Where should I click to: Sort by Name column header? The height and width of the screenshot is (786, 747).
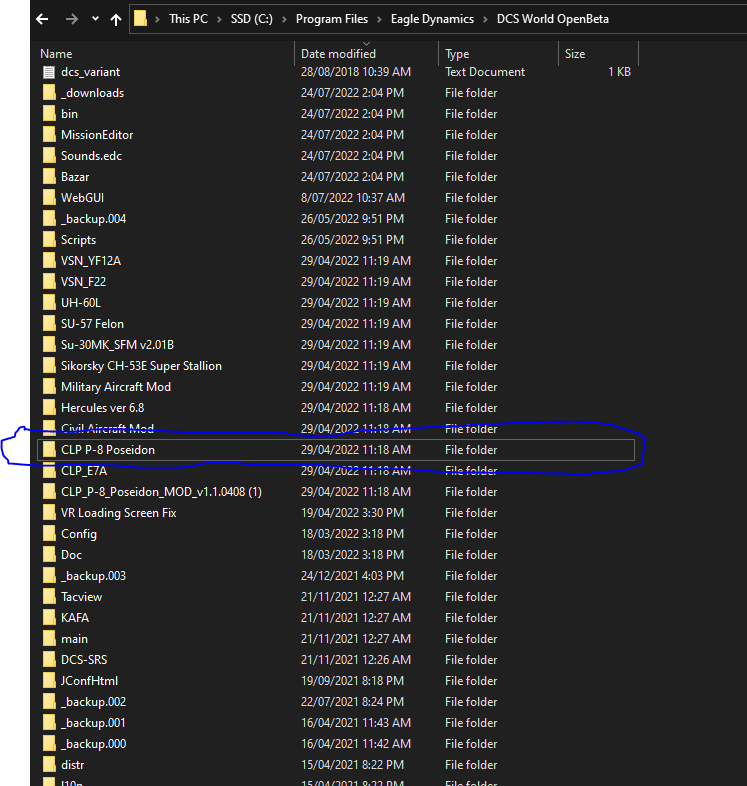[x=56, y=54]
